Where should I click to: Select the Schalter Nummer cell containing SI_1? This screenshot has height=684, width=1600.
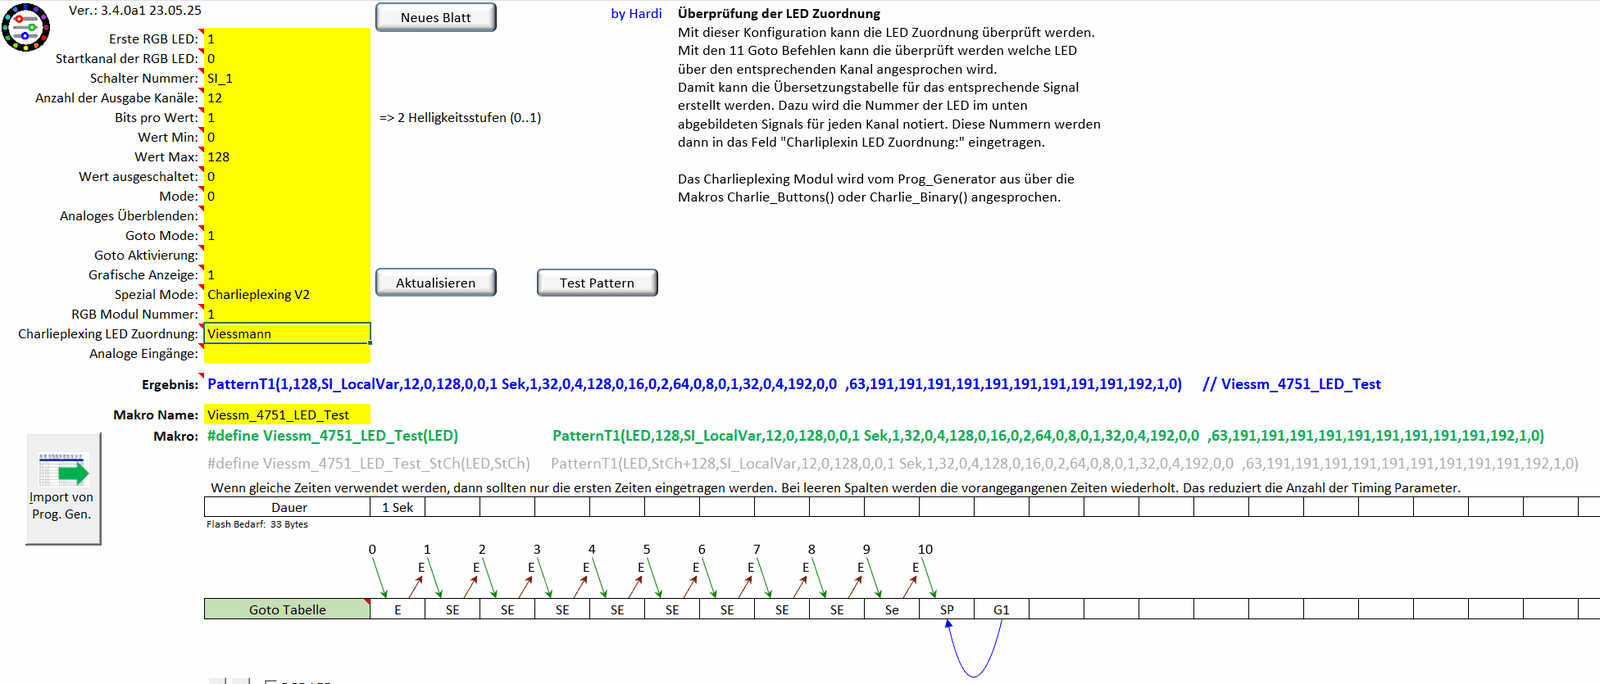point(286,78)
